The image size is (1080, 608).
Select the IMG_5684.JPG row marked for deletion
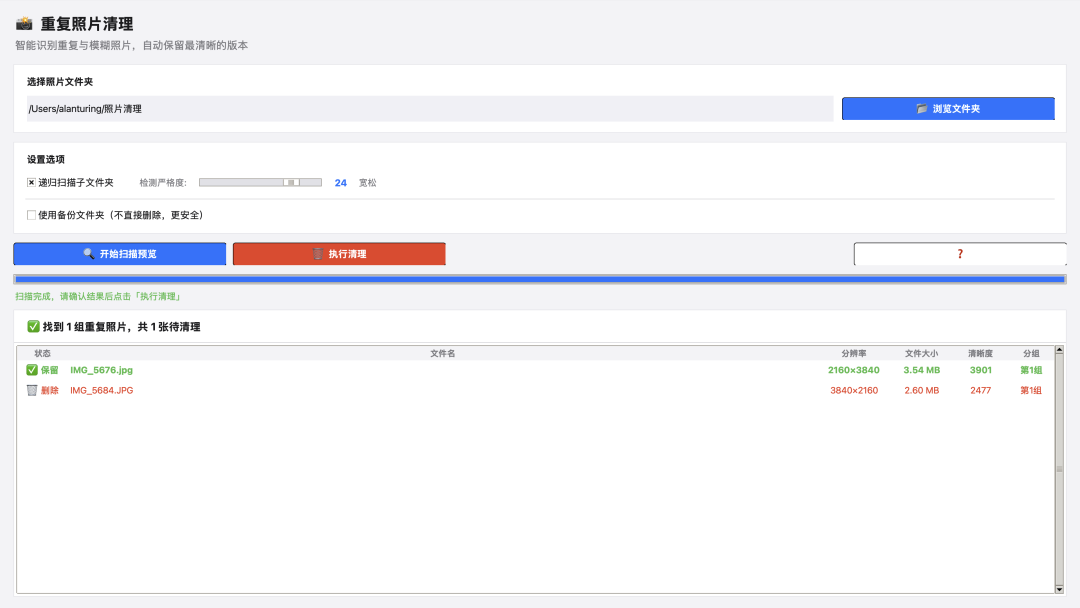point(535,390)
